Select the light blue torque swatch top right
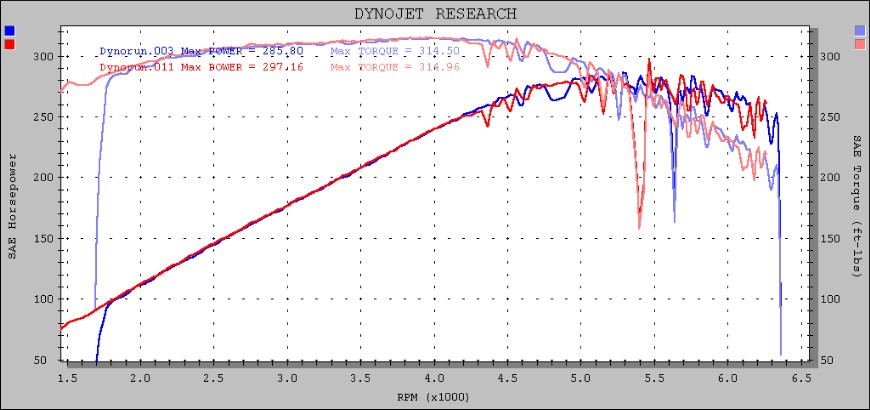This screenshot has height=410, width=870. click(860, 31)
